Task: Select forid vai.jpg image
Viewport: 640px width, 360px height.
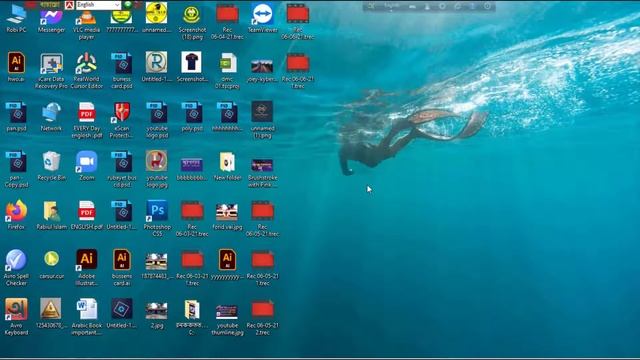Action: pyautogui.click(x=227, y=216)
